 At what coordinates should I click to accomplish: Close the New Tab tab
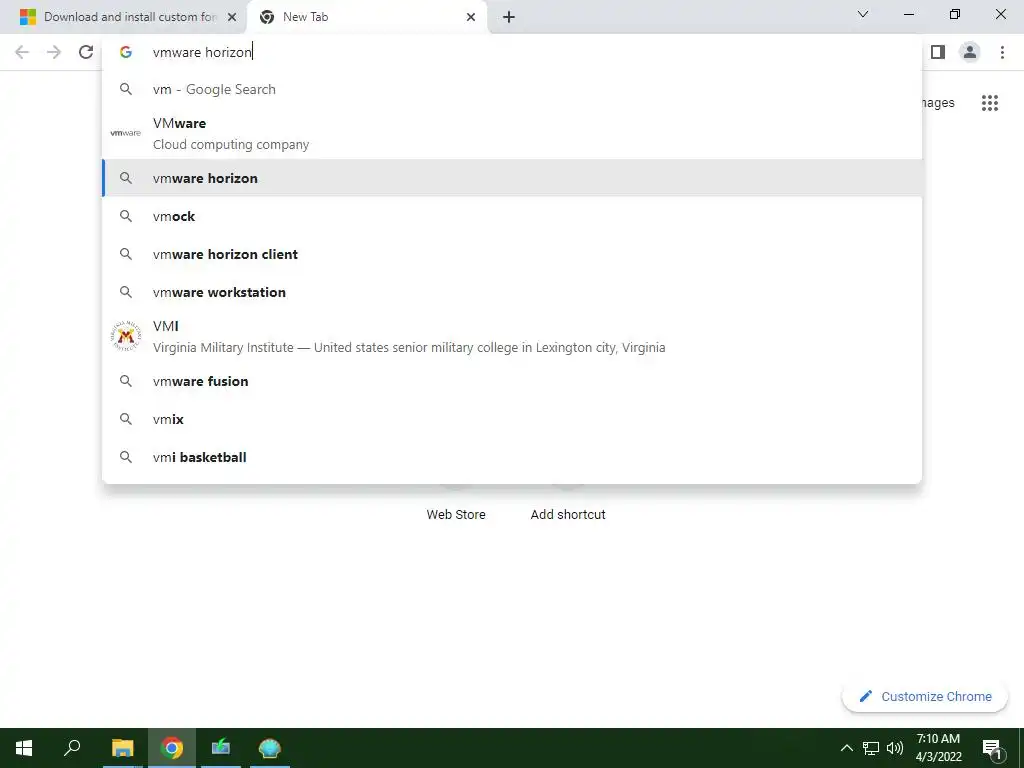(x=471, y=17)
